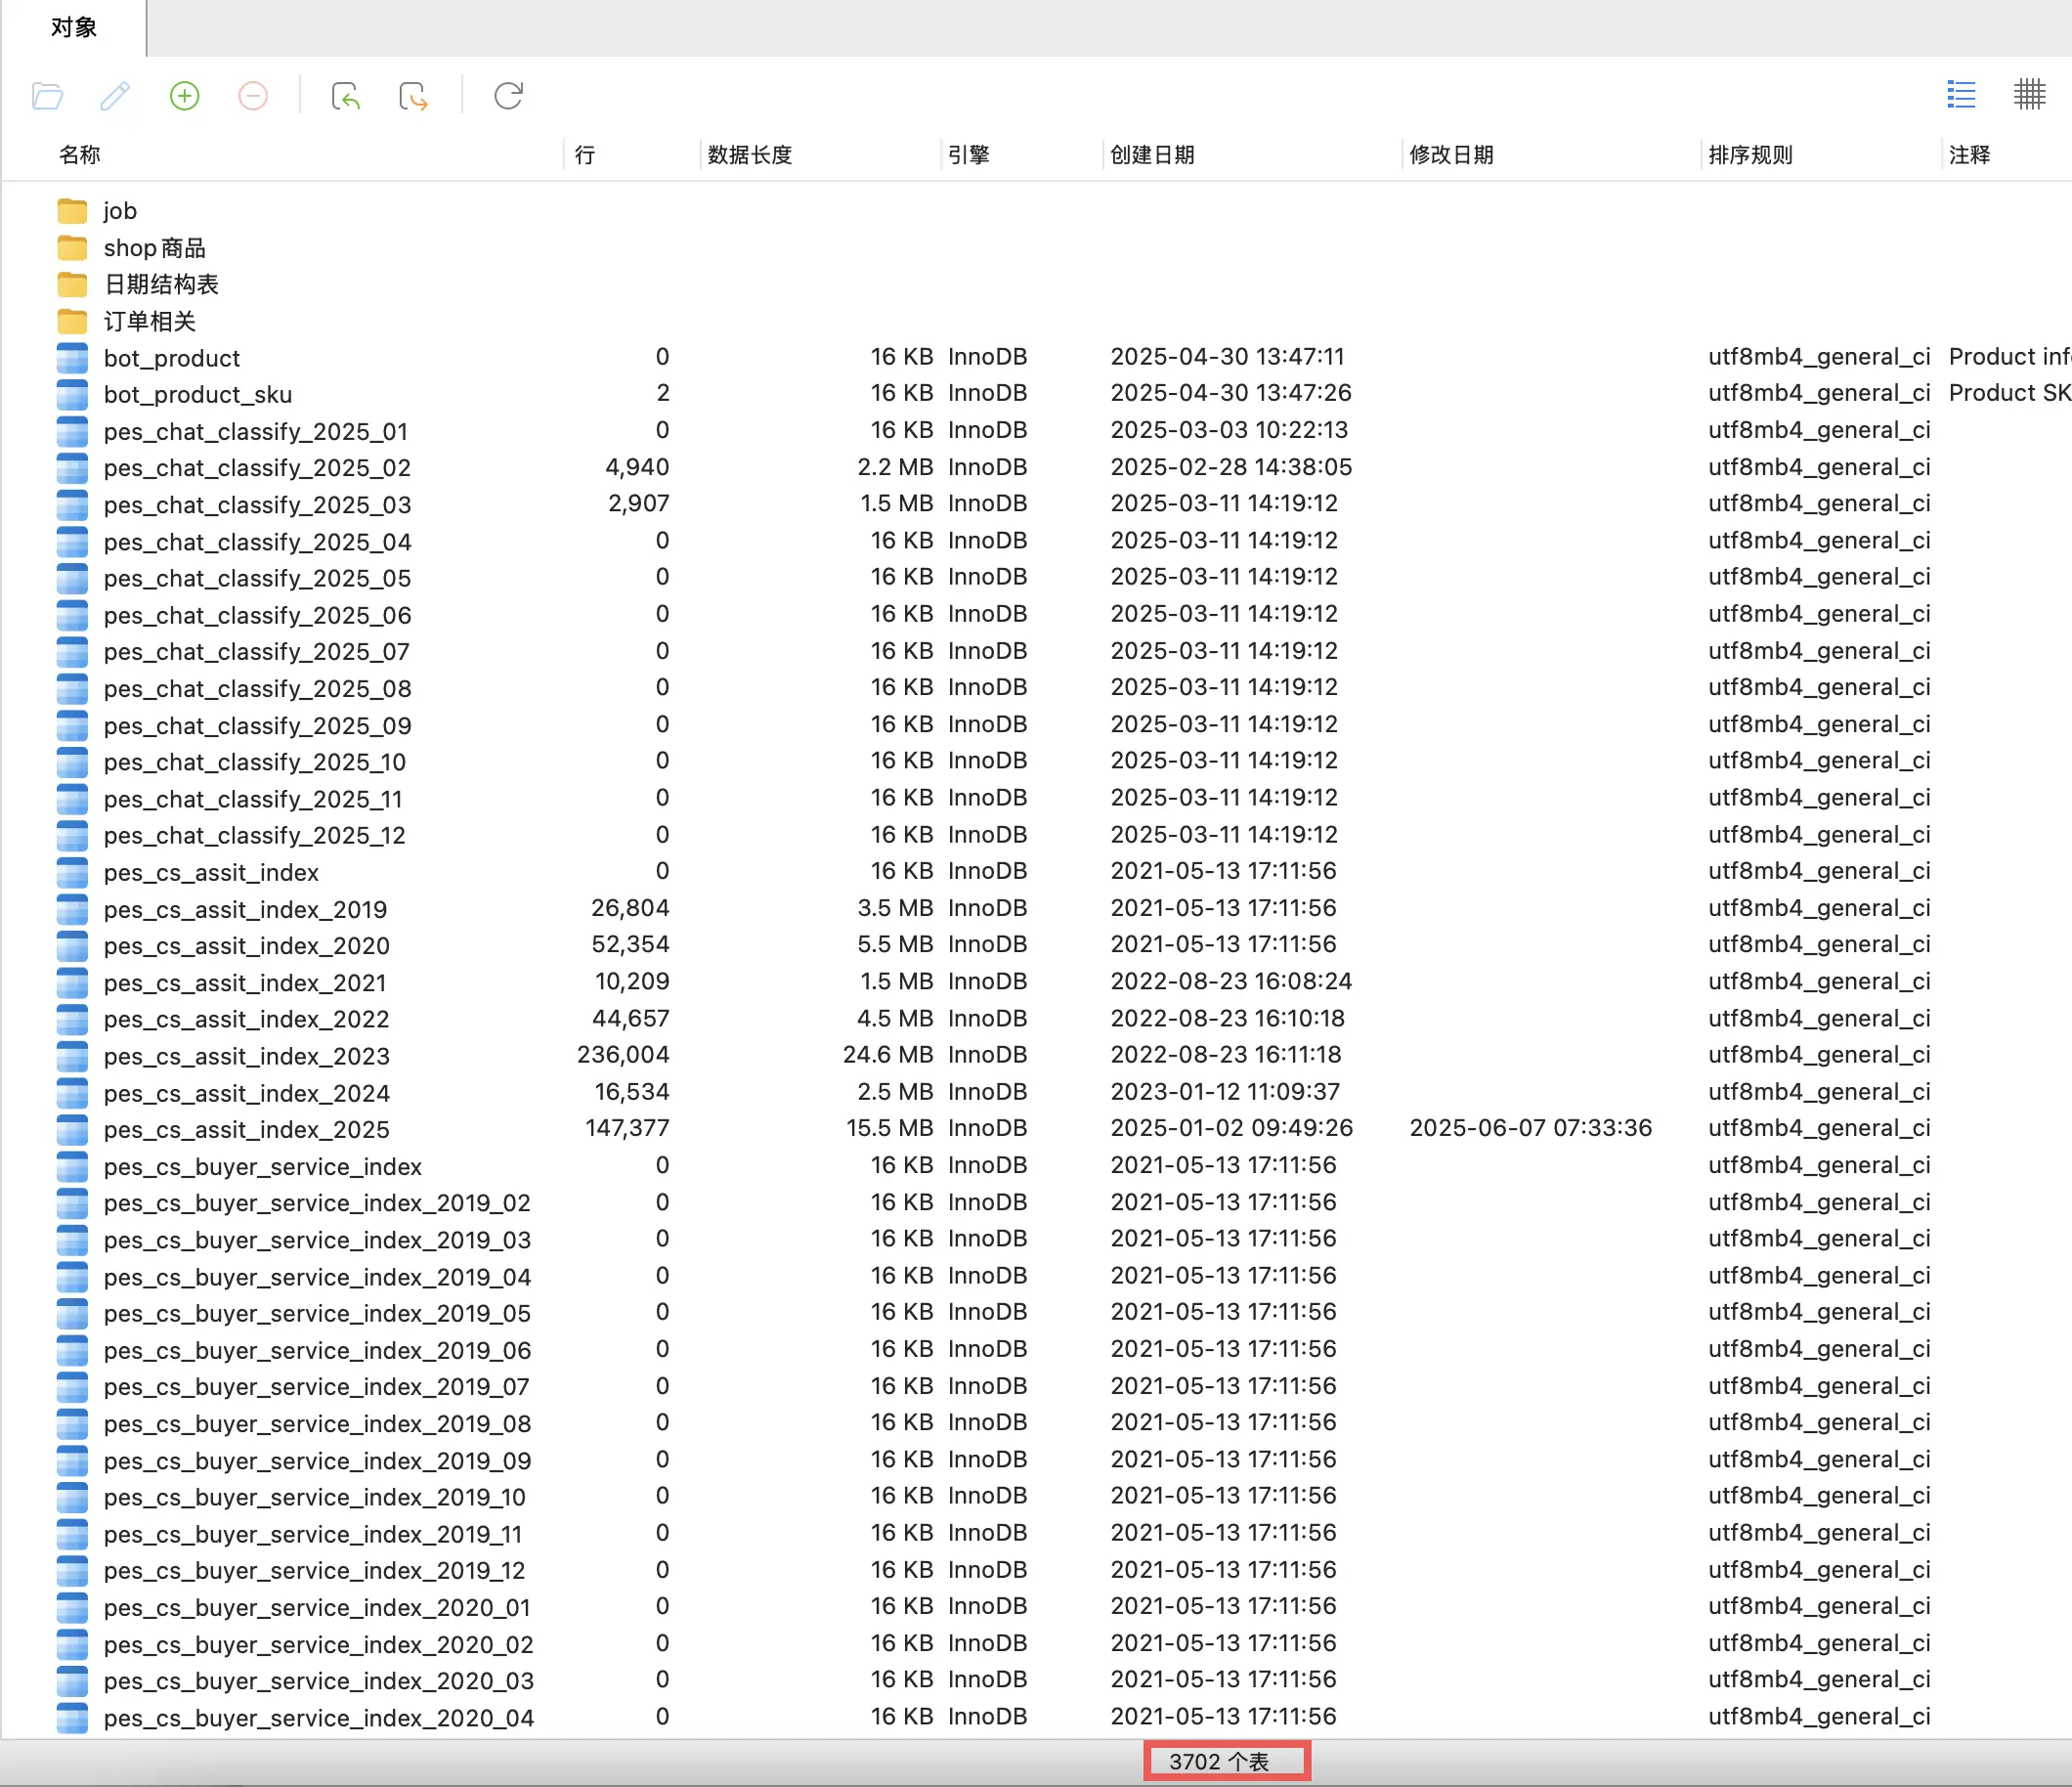Click the open table folder icon
The height and width of the screenshot is (1787, 2072).
(47, 96)
